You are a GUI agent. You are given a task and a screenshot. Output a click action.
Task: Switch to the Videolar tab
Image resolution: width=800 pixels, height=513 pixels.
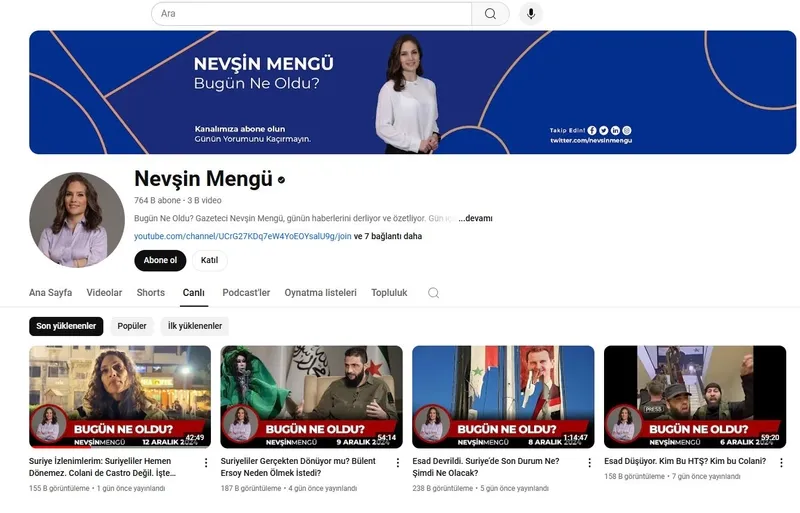[104, 293]
